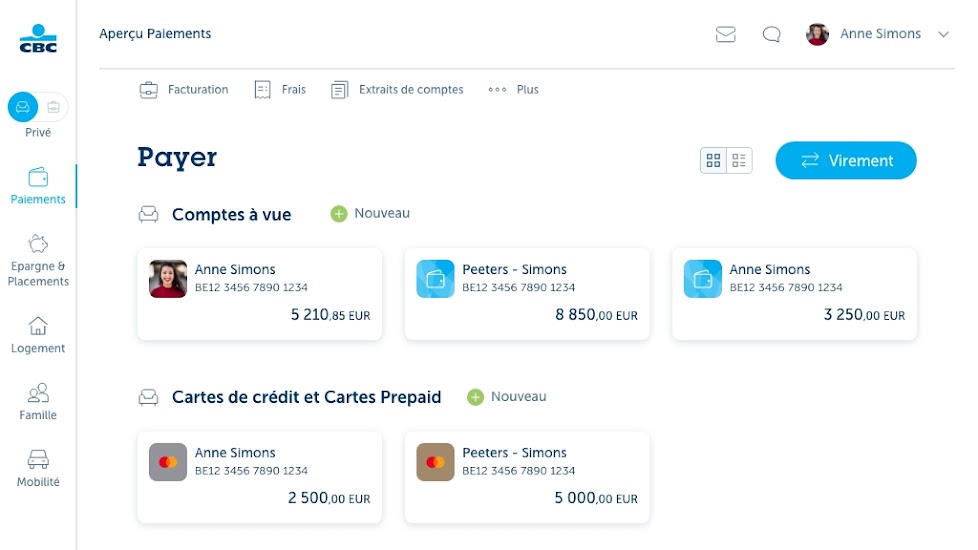The height and width of the screenshot is (550, 978).
Task: Open Peeters - Simons 8 850,00 EUR account
Action: (x=527, y=294)
